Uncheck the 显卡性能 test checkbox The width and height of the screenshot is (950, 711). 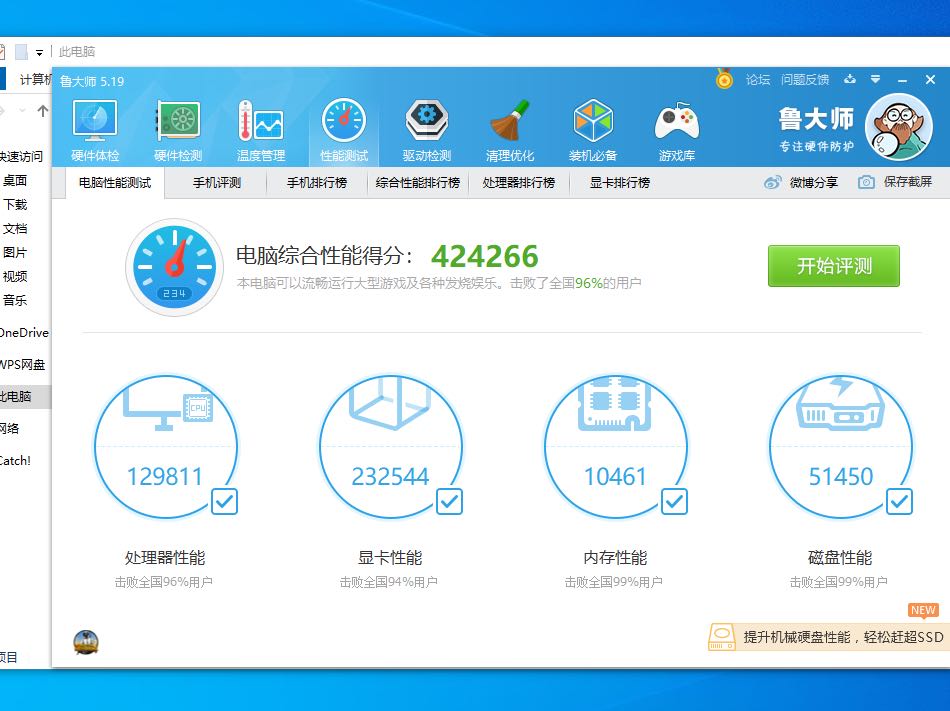pos(450,501)
